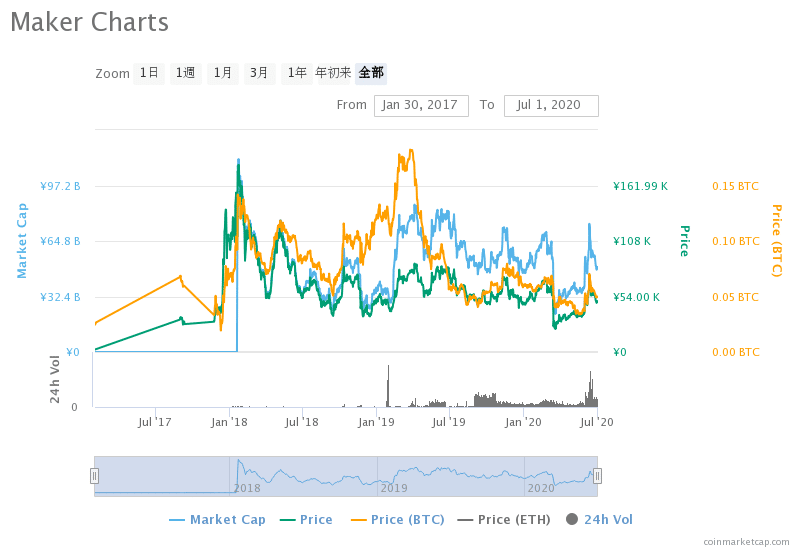Click the 24h Vol axis title
This screenshot has width=800, height=550.
(55, 380)
